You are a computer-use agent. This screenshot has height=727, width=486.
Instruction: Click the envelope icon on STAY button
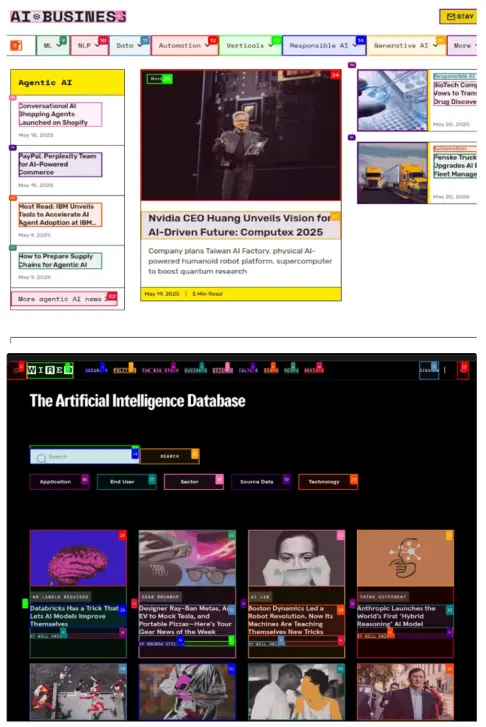coord(451,17)
